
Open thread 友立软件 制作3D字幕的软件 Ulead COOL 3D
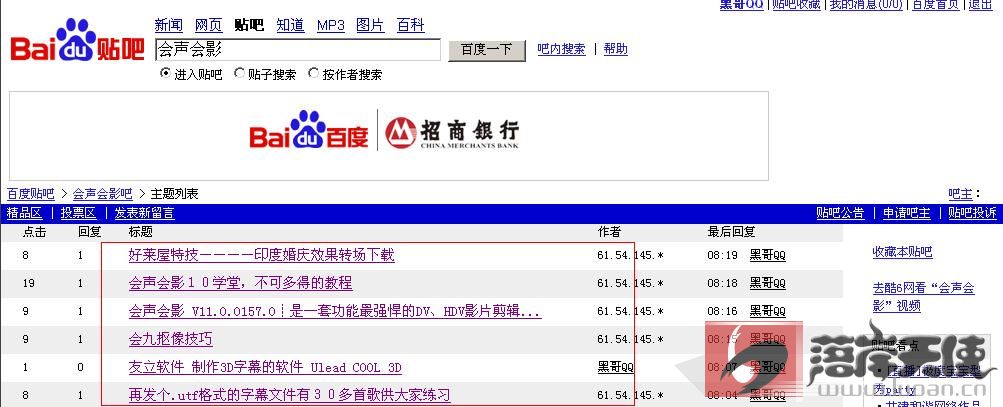click(x=265, y=367)
